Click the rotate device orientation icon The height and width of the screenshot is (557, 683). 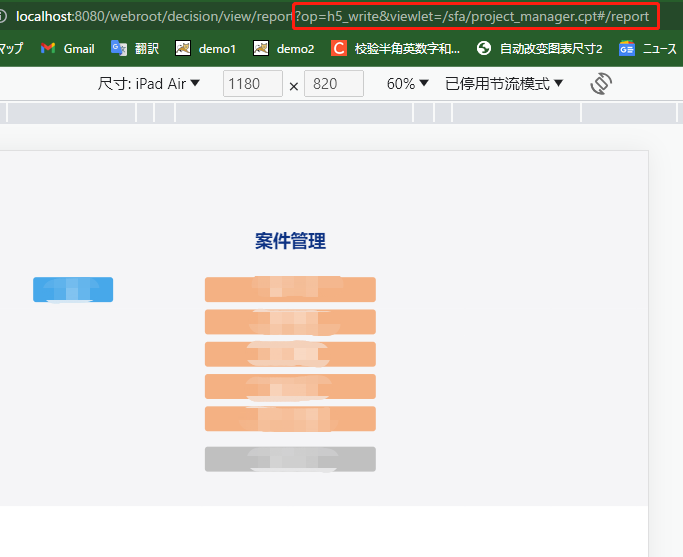coord(601,84)
